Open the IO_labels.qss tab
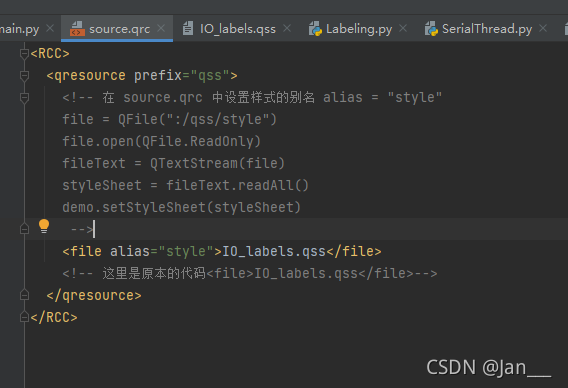This screenshot has height=388, width=568. pyautogui.click(x=238, y=29)
